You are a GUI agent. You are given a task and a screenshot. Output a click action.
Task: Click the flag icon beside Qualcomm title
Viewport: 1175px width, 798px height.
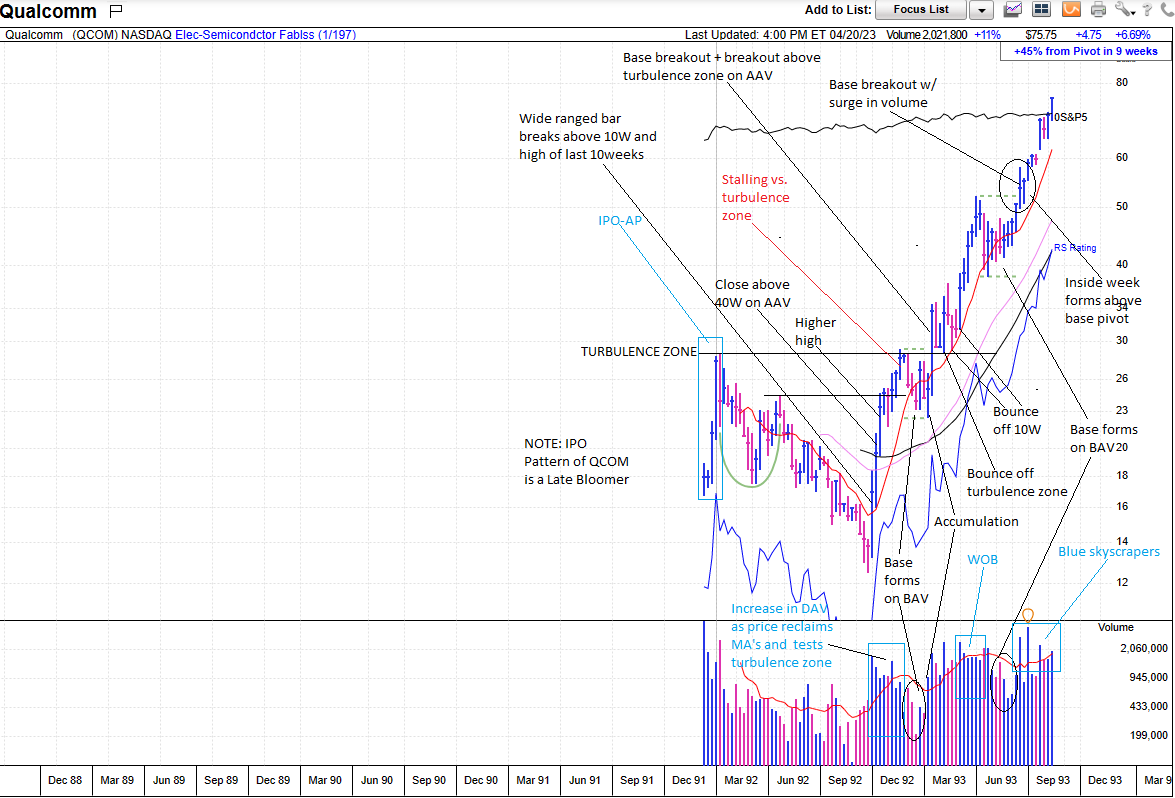click(116, 10)
